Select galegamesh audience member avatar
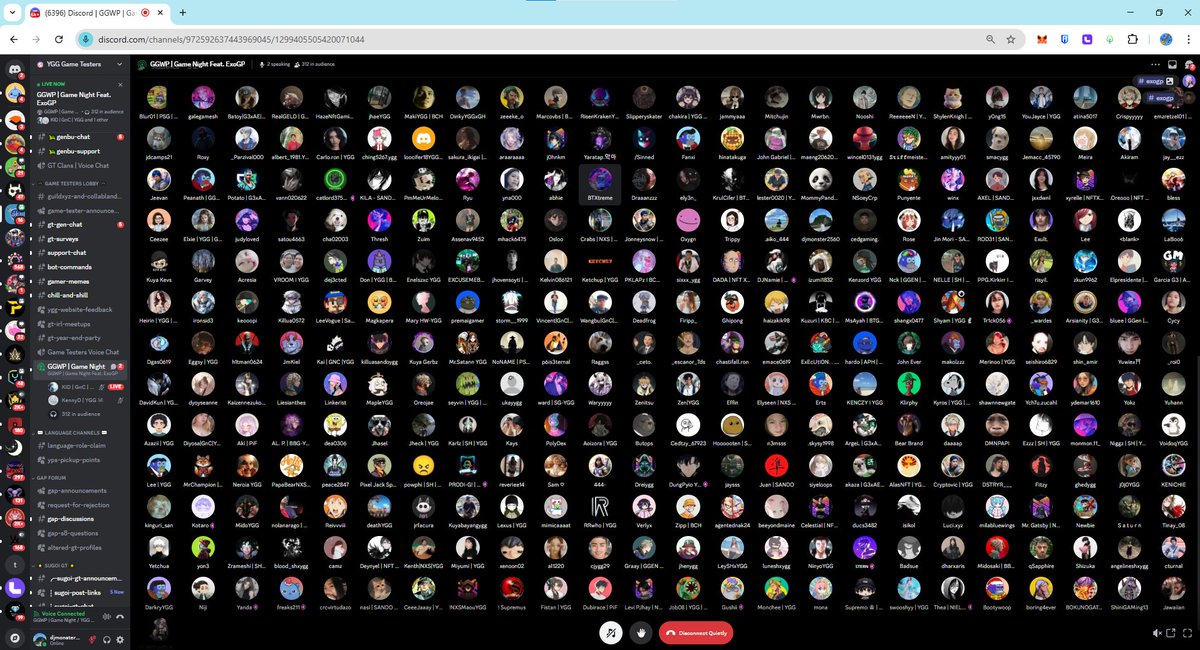This screenshot has width=1200, height=650. 203,97
